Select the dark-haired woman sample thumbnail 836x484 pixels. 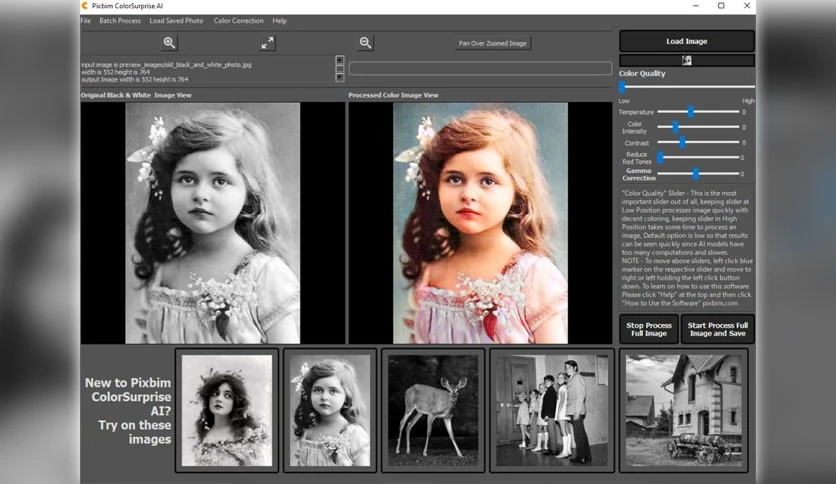click(227, 410)
